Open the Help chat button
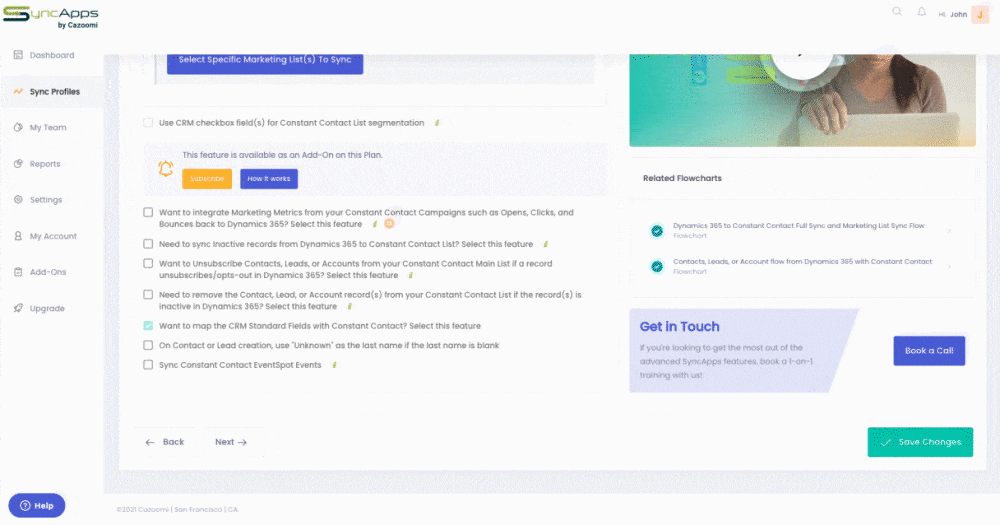This screenshot has width=1000, height=525. coord(36,505)
